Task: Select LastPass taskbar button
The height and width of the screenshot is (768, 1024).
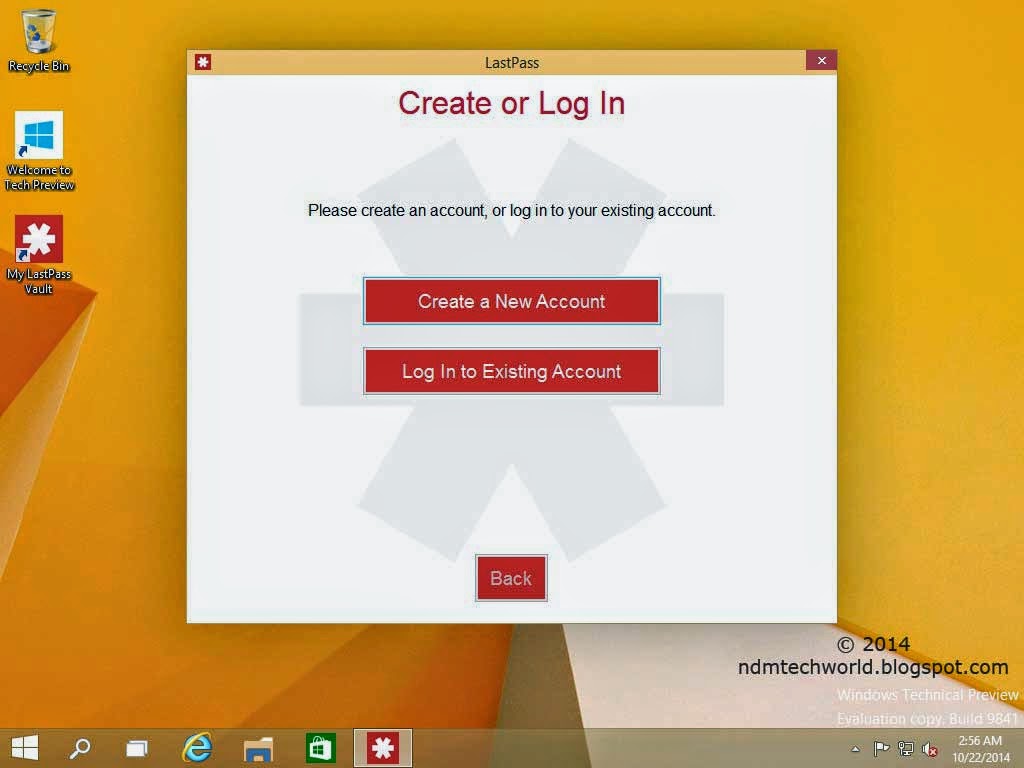Action: coord(383,748)
